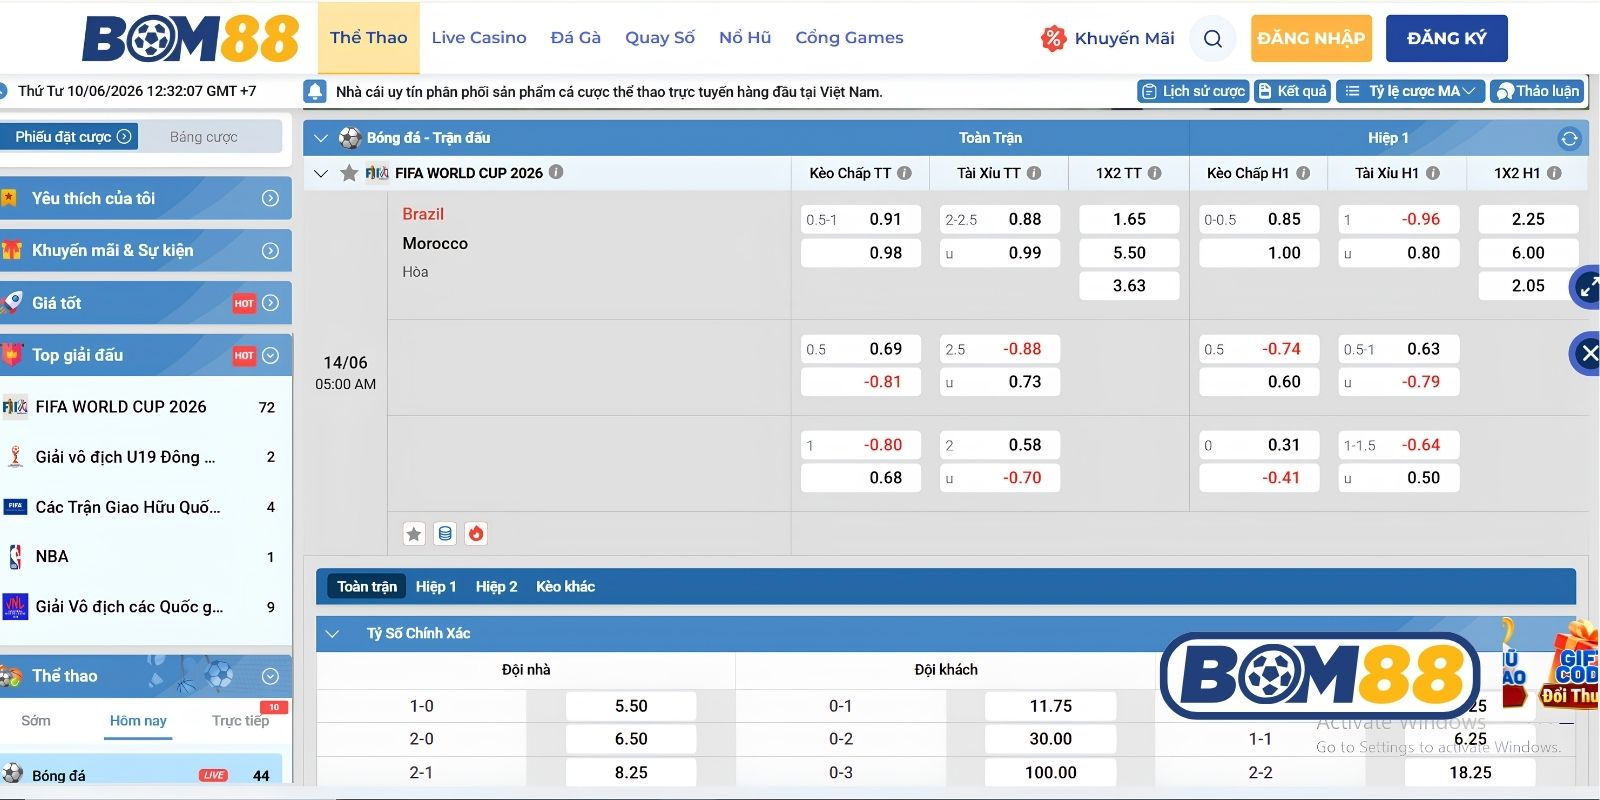The image size is (1600, 800).
Task: Click info icon beside Kèo Chấp H1
Action: point(1303,173)
